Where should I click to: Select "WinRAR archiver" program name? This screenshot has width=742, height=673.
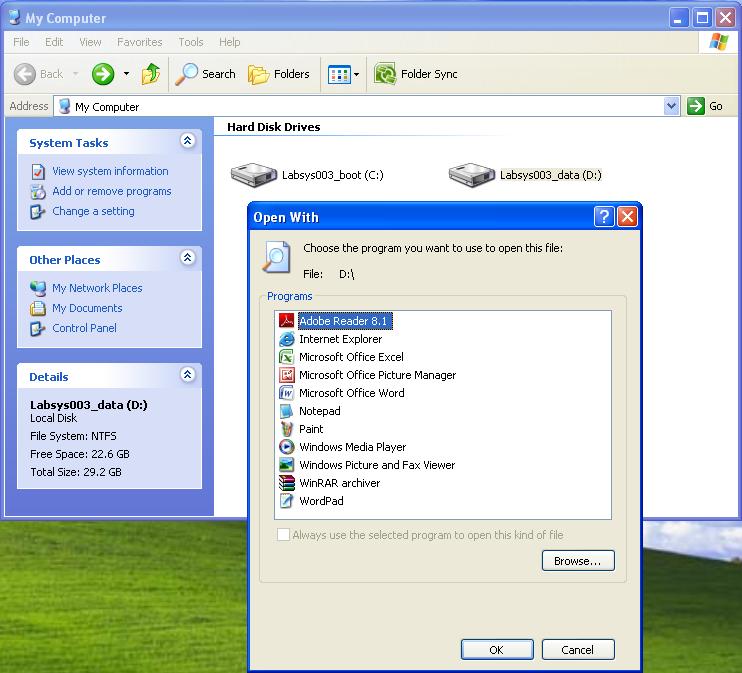(x=339, y=483)
